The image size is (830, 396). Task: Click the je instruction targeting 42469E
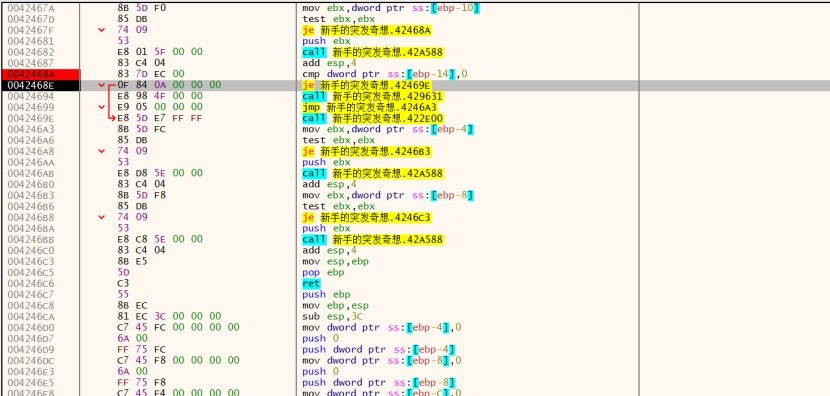(366, 85)
